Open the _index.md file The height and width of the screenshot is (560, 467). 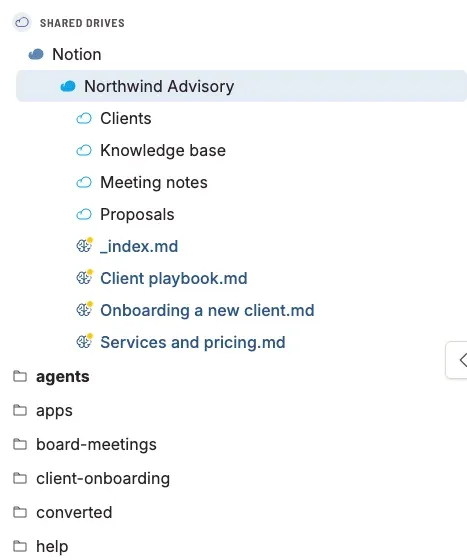coord(139,246)
